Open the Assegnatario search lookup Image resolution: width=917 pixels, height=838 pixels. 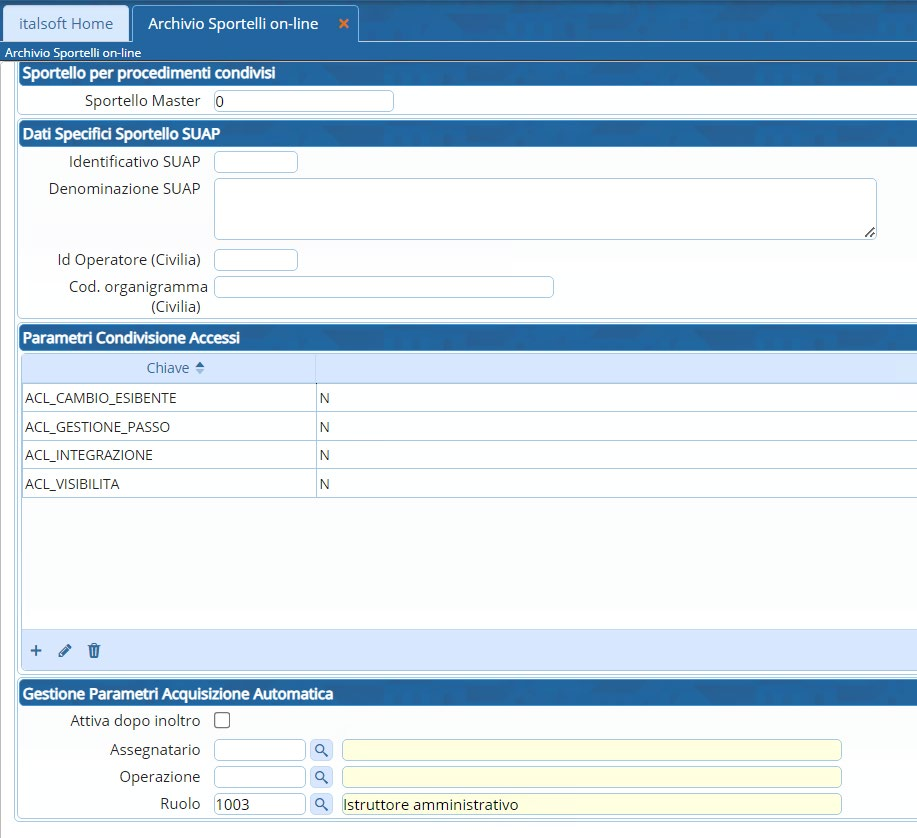click(320, 750)
